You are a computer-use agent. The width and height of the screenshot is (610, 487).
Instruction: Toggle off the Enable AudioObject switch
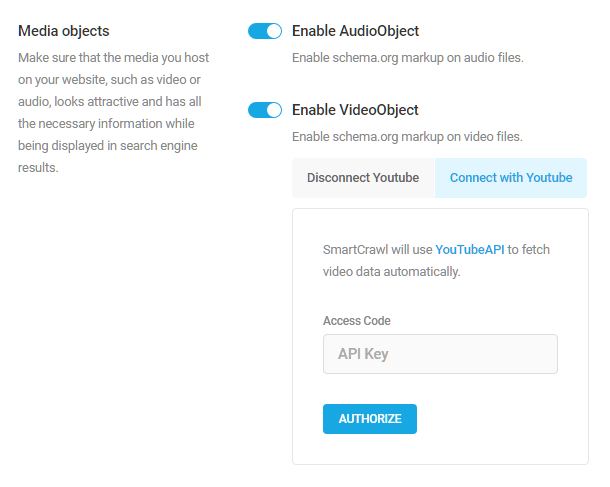click(x=265, y=31)
